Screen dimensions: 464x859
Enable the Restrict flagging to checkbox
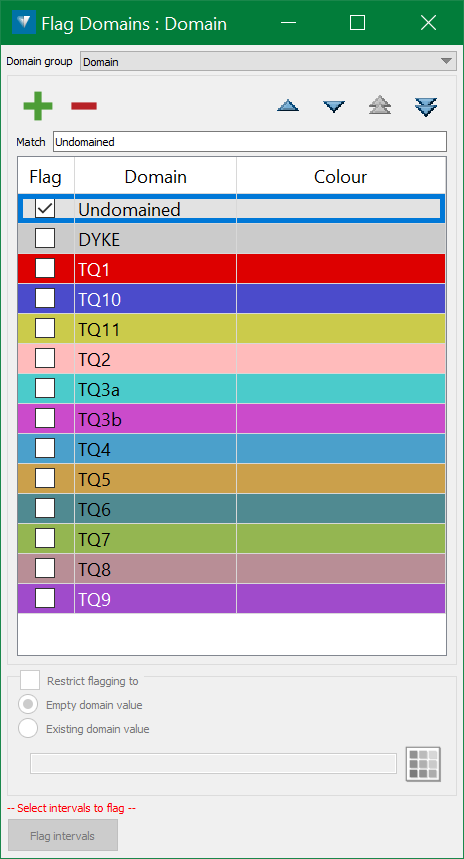(x=30, y=681)
